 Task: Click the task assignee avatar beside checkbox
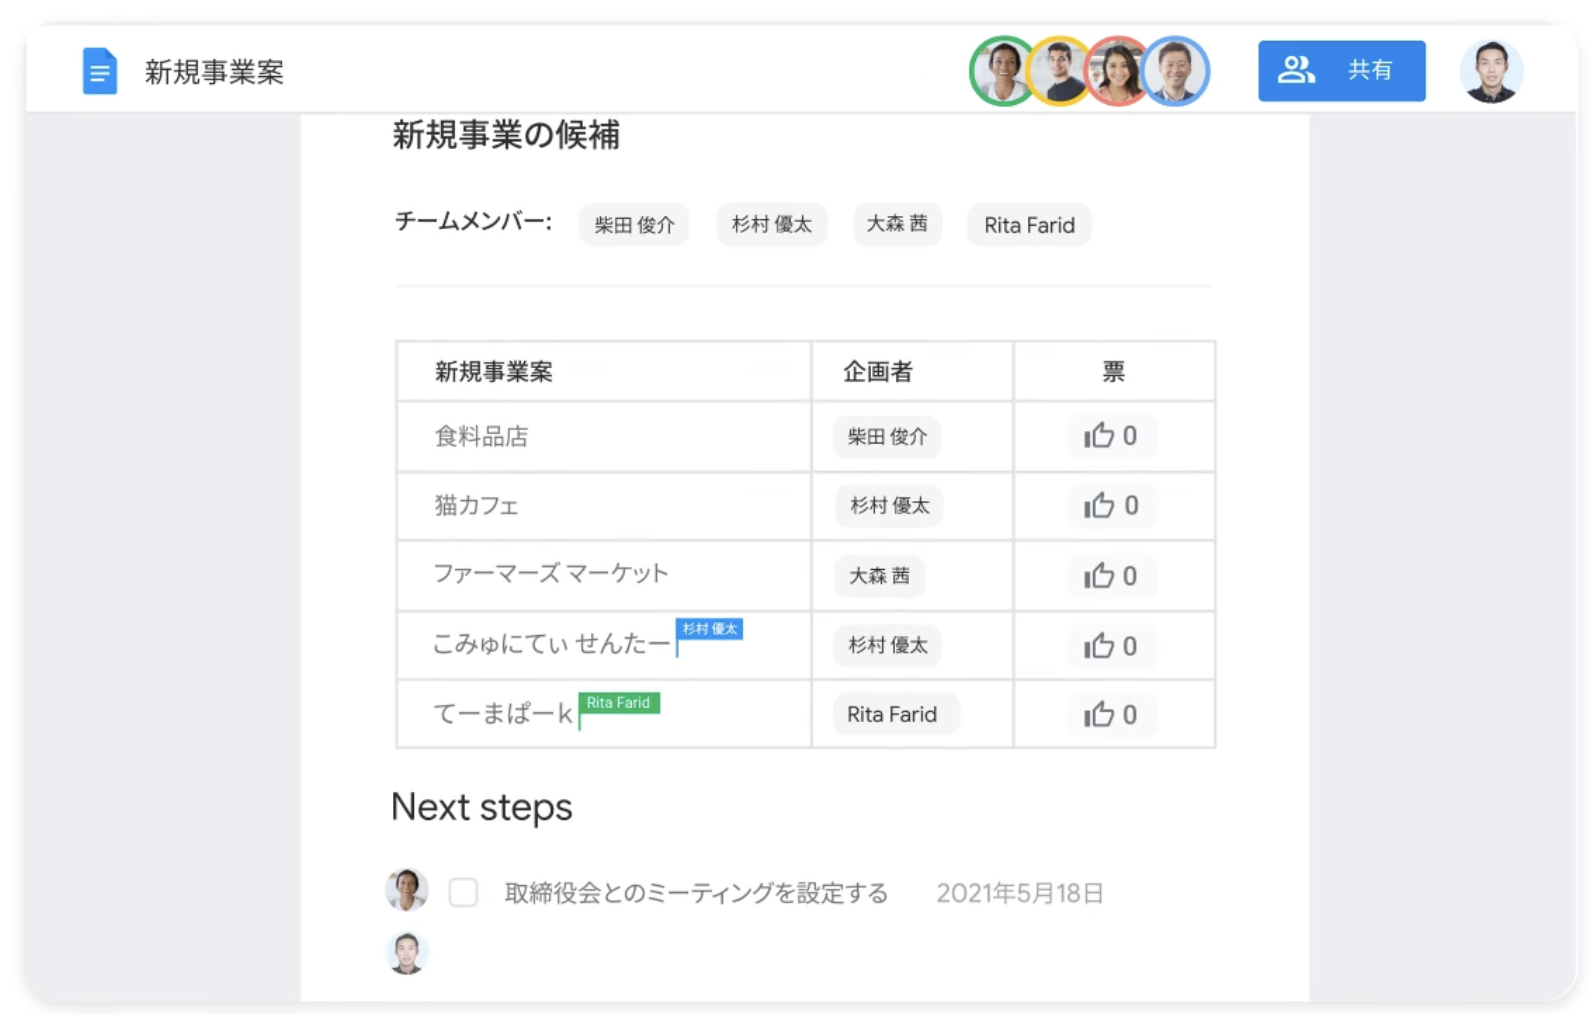coord(407,890)
